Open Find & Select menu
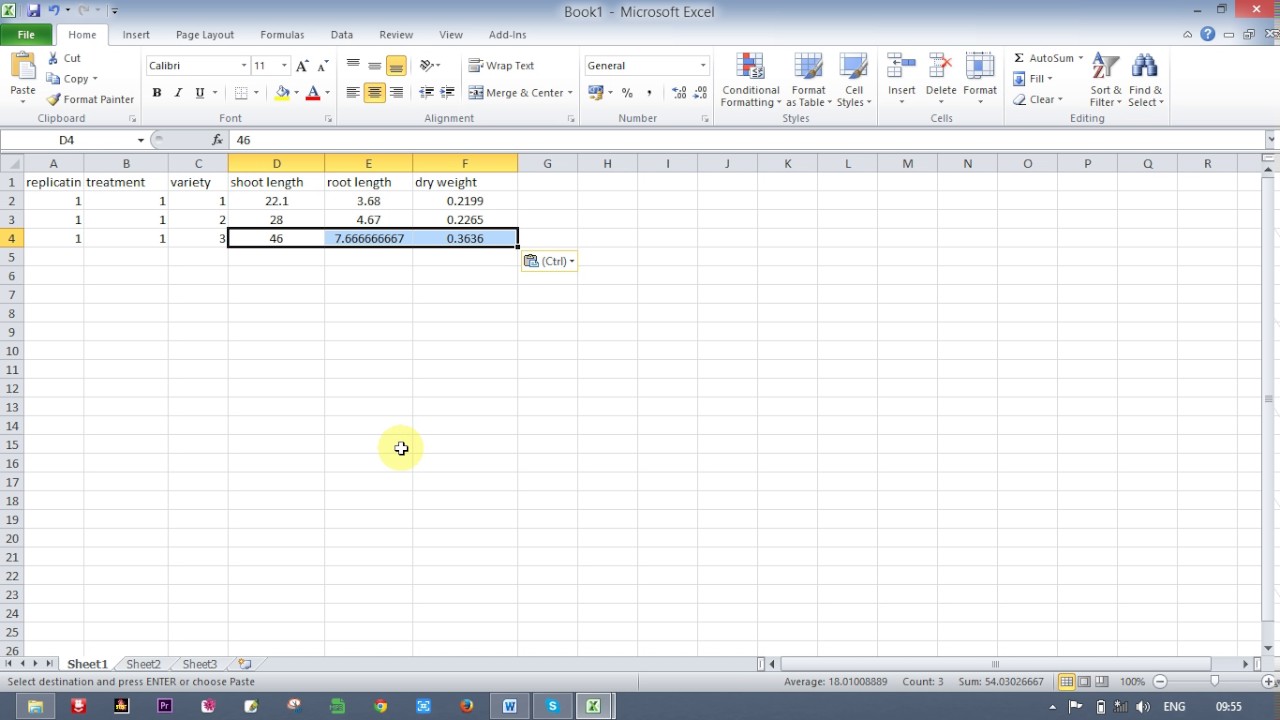 (x=1145, y=80)
